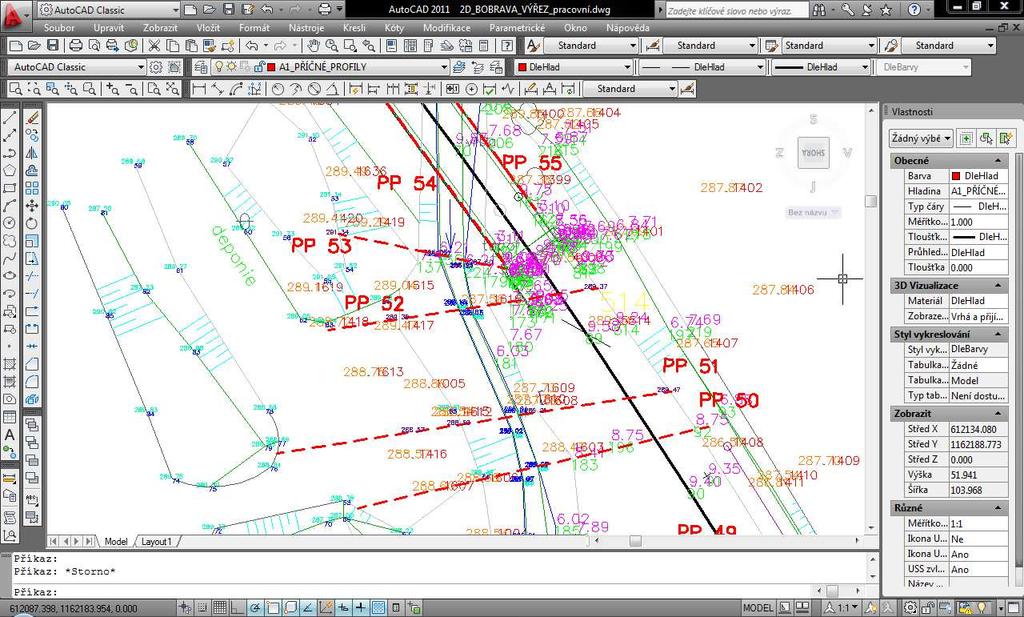Activate the Pan hand tool
1024x617 pixels.
(x=313, y=46)
